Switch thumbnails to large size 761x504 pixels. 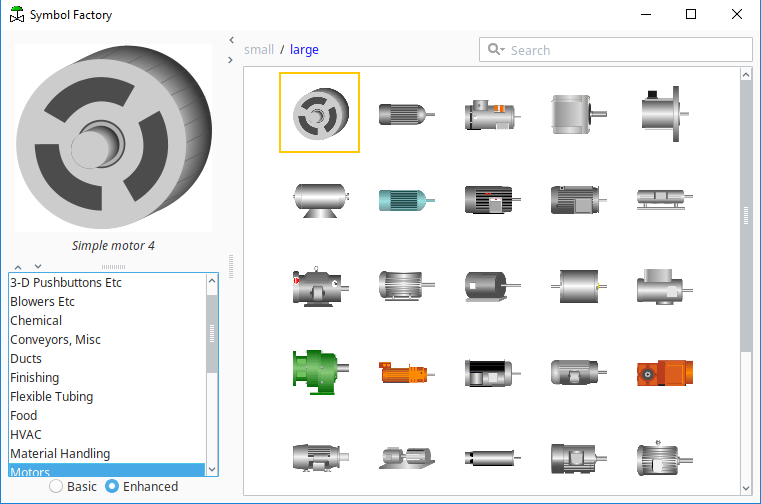pyautogui.click(x=304, y=50)
